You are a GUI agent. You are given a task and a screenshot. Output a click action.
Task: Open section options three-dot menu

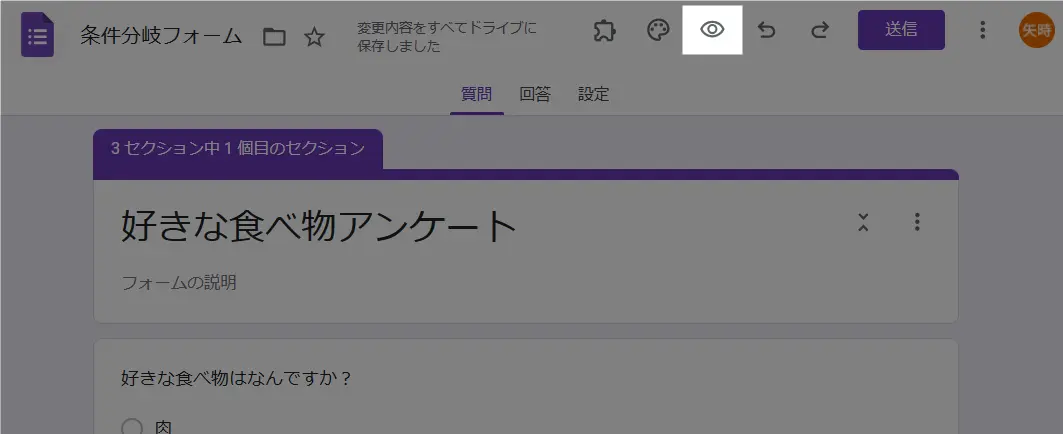click(x=917, y=222)
